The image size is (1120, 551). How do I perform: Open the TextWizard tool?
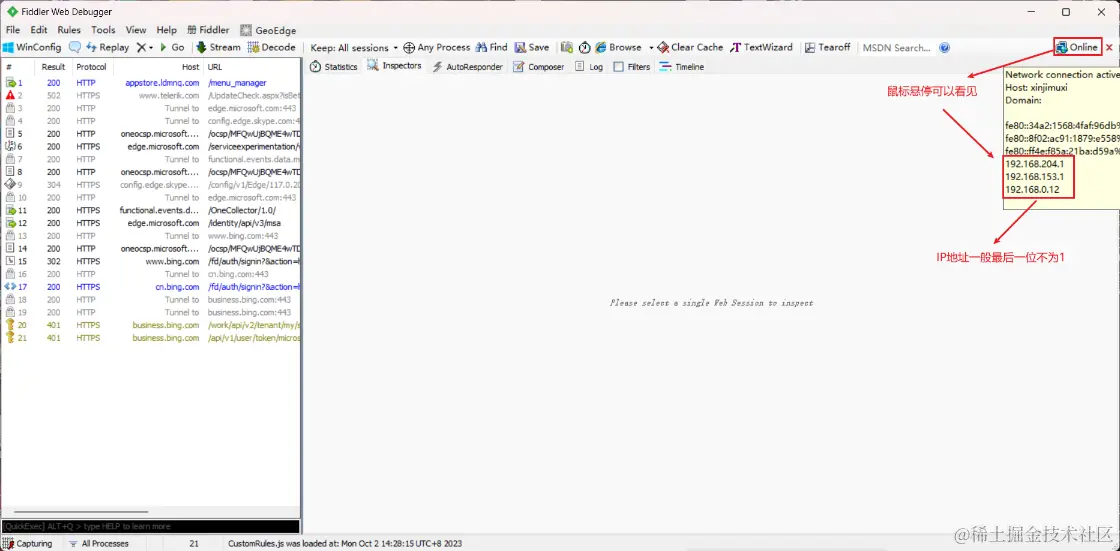click(761, 47)
